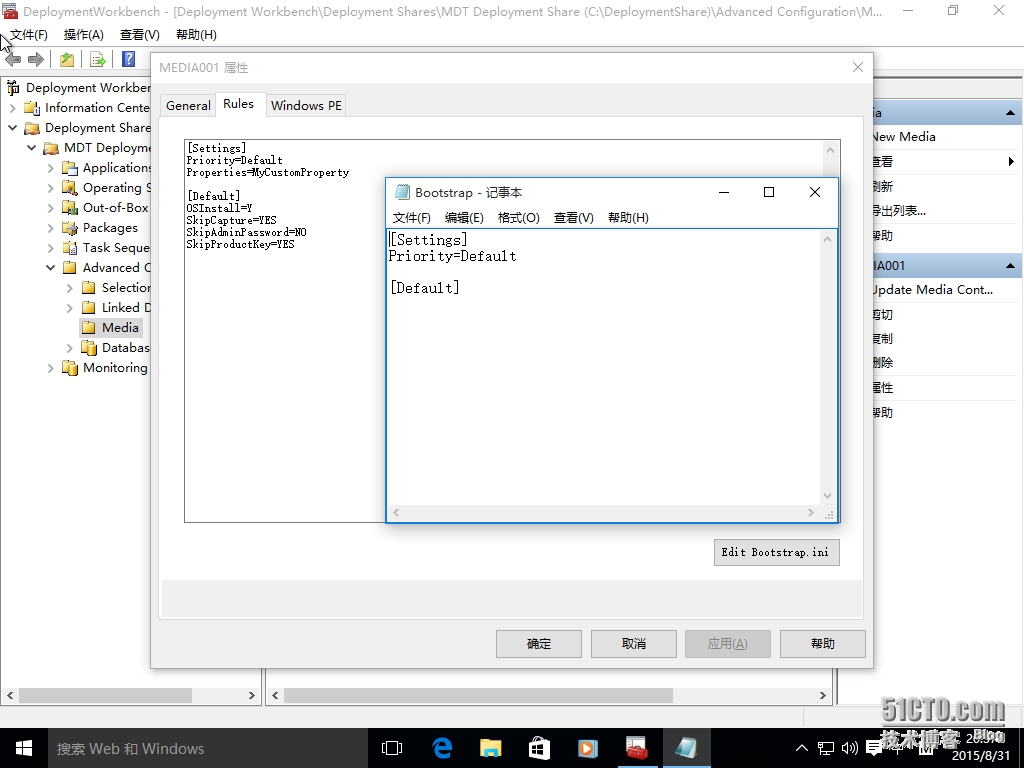Expand the Applications tree node

(x=50, y=168)
